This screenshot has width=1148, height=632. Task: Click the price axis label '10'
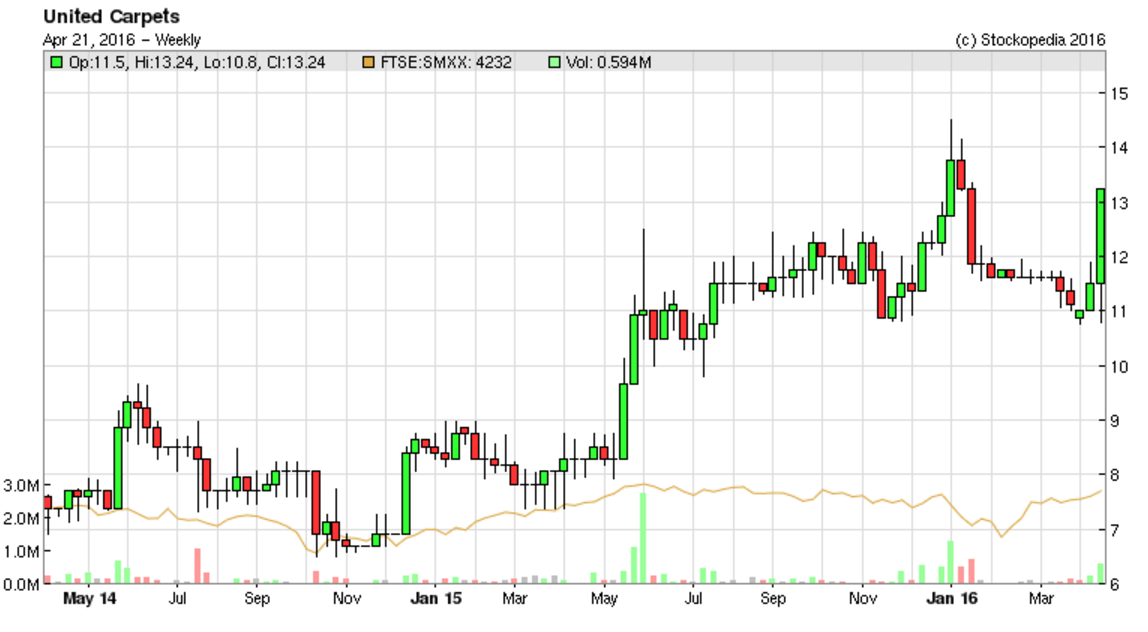(x=1119, y=366)
